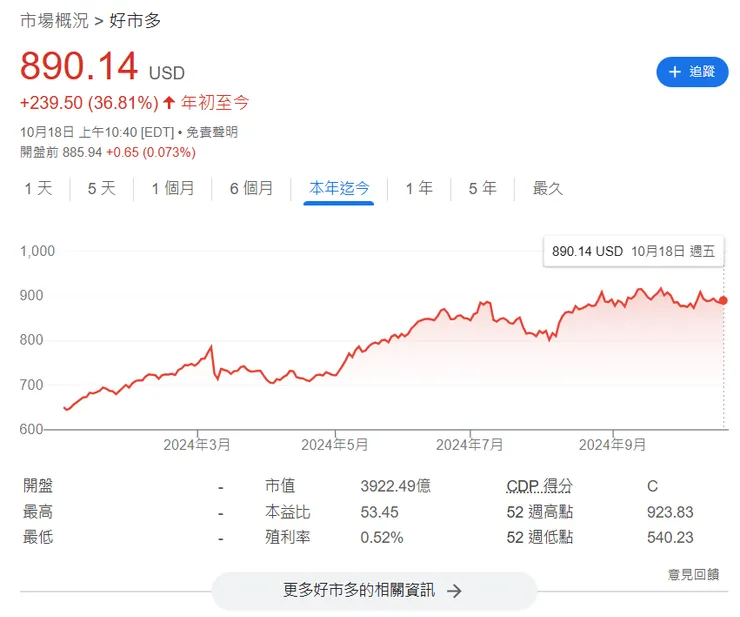Click the 本益比 value 53.45
The image size is (740, 617).
tap(379, 512)
